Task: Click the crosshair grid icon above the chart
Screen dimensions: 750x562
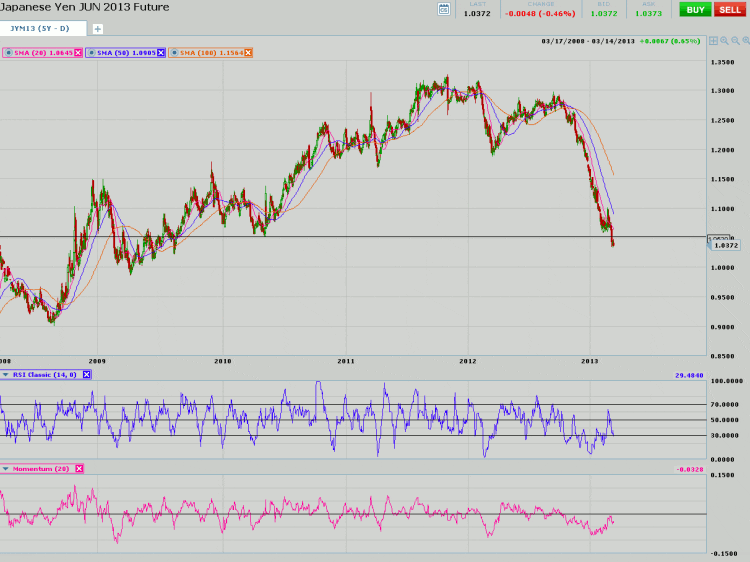Action: pos(713,41)
